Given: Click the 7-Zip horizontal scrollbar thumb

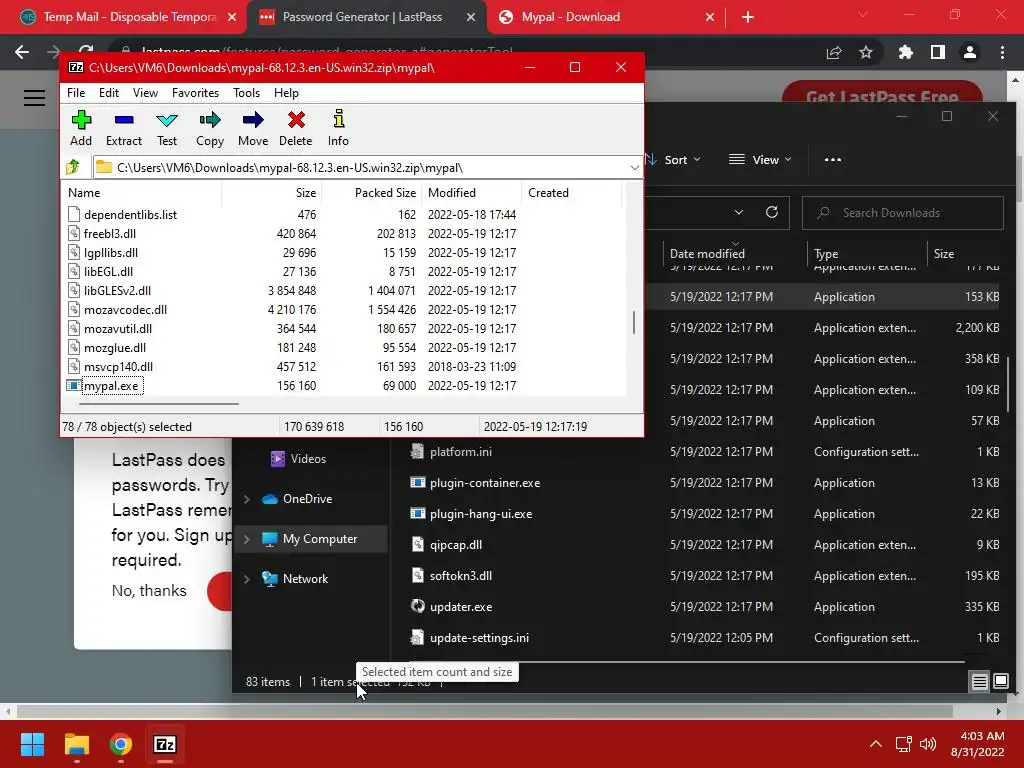Looking at the screenshot, I should pos(158,404).
